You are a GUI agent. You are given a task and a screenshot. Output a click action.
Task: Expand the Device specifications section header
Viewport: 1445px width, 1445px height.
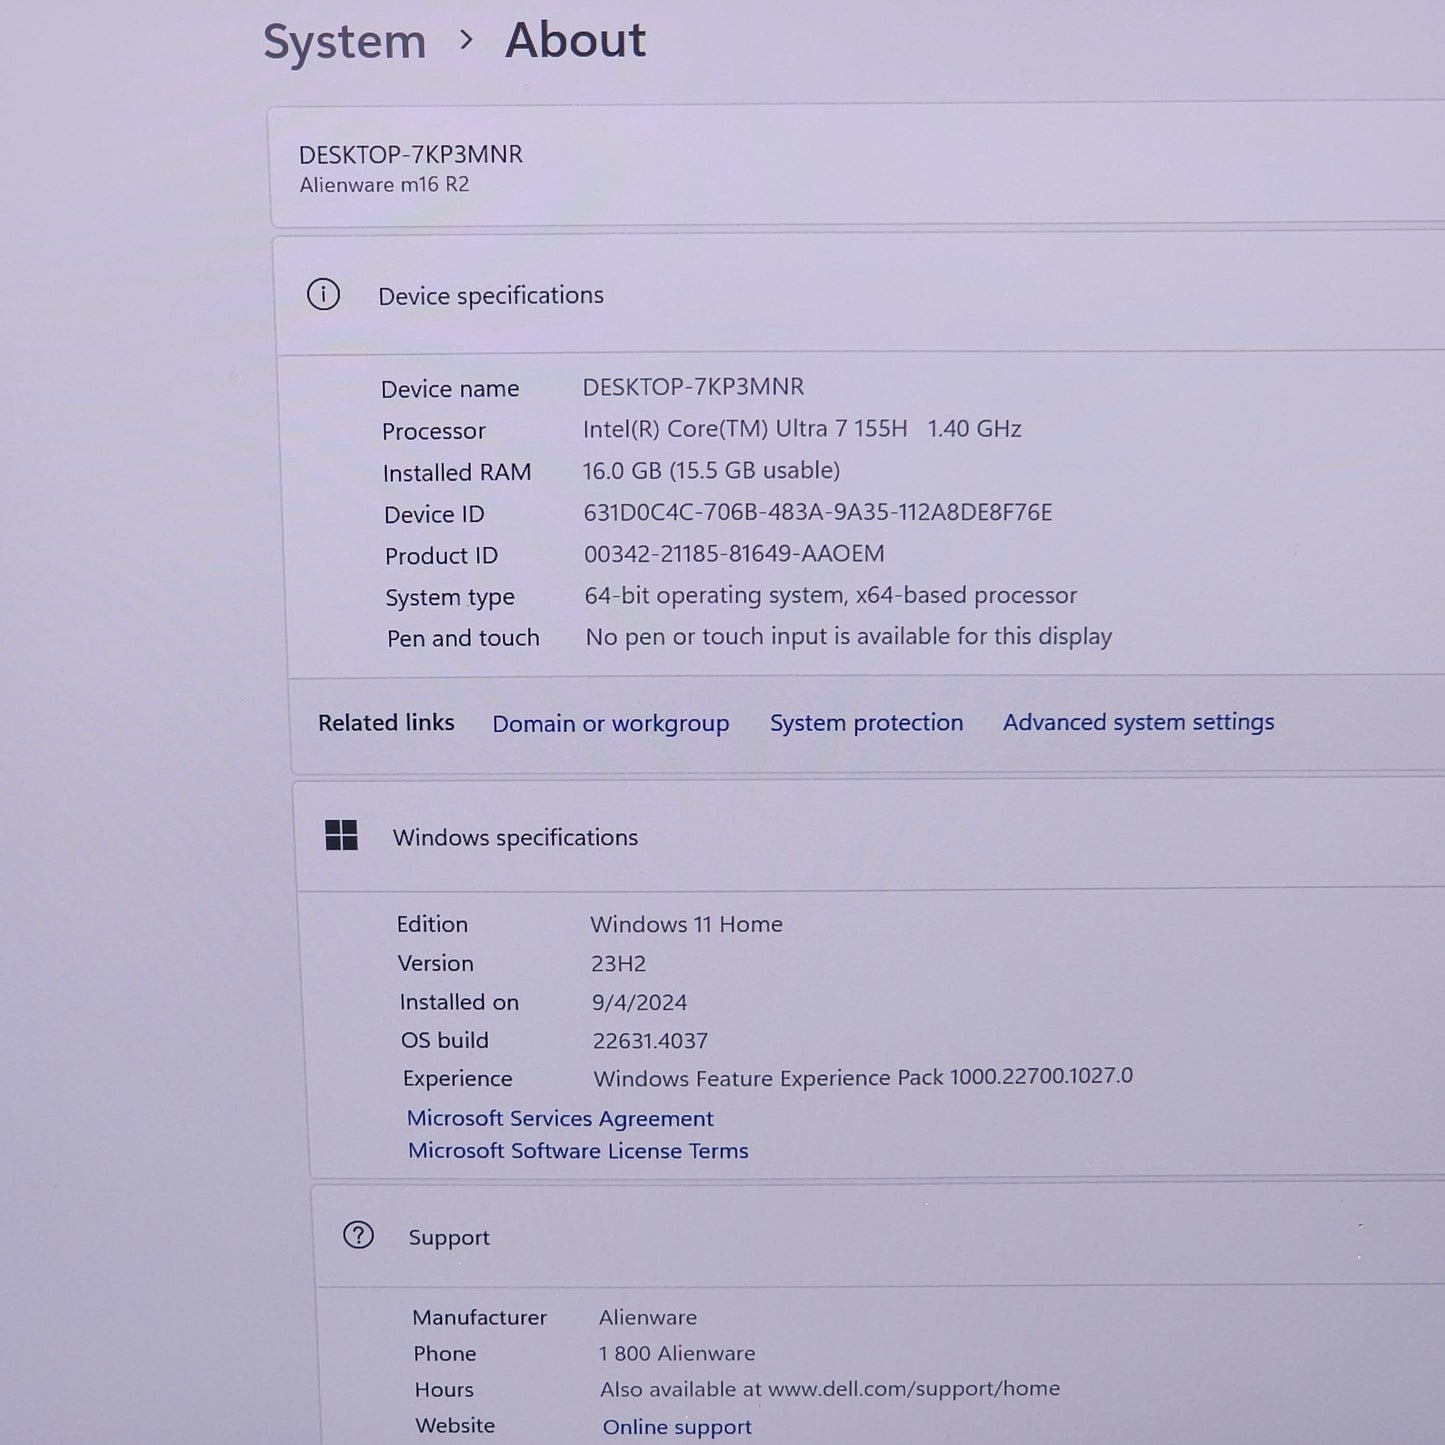tap(862, 295)
